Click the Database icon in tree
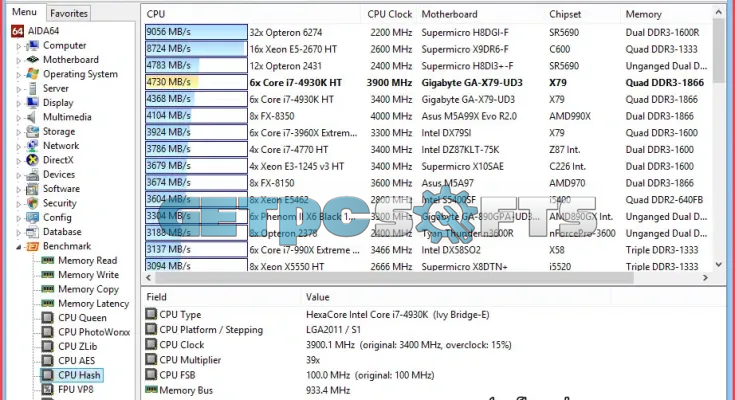 32,232
